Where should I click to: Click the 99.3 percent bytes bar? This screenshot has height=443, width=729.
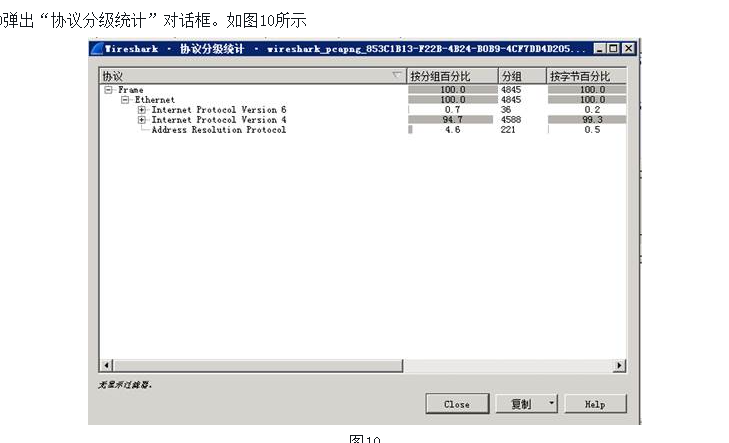pos(587,120)
